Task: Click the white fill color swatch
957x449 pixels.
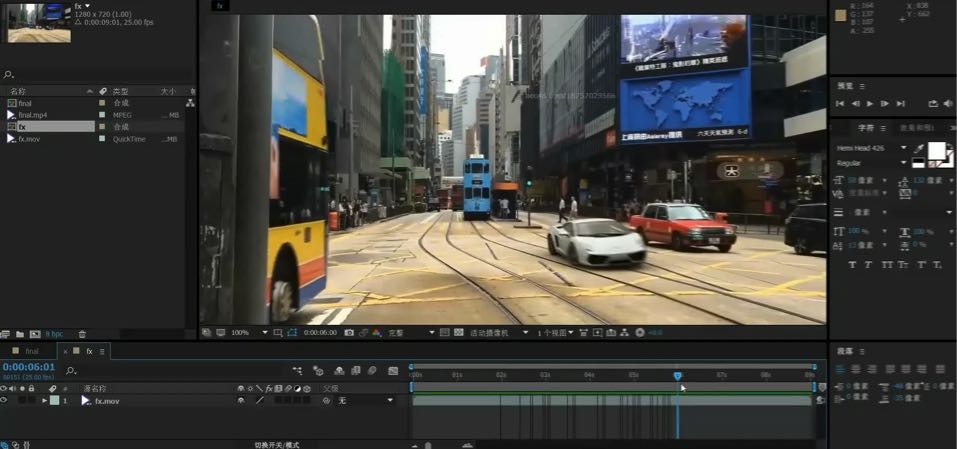Action: 937,150
